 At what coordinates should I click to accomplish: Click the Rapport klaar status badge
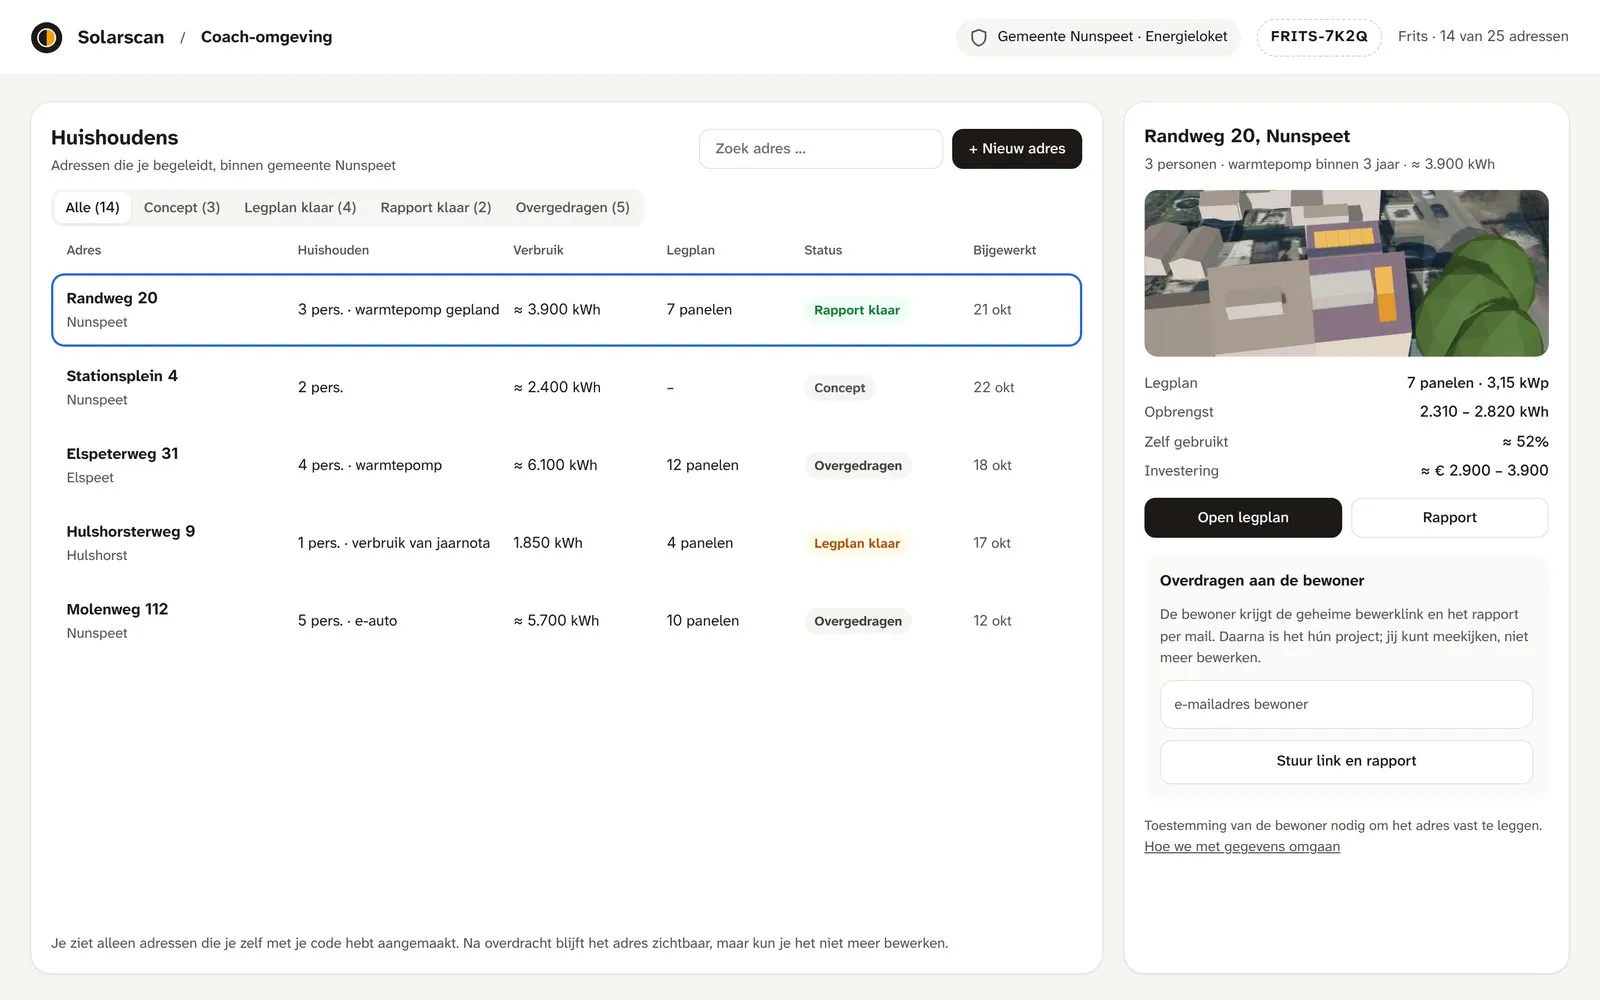(857, 310)
